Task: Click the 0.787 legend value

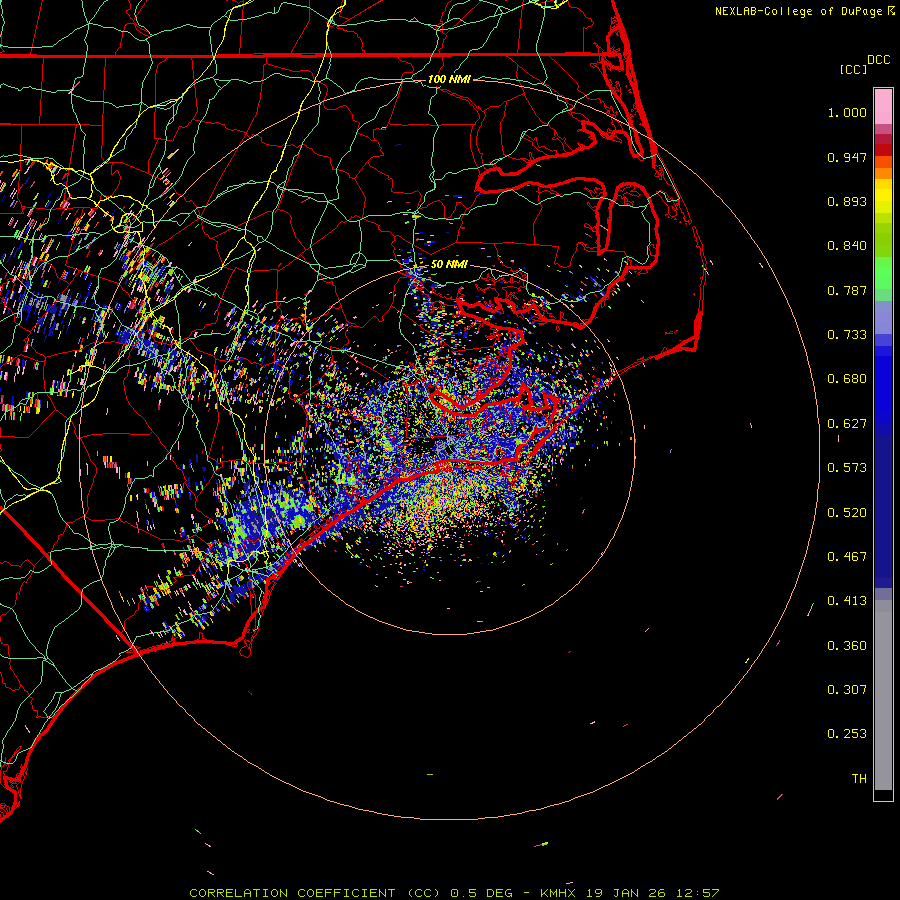Action: (x=847, y=290)
